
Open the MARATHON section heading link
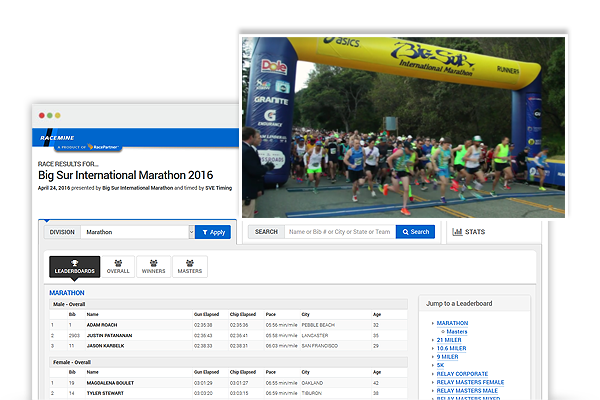click(x=67, y=293)
